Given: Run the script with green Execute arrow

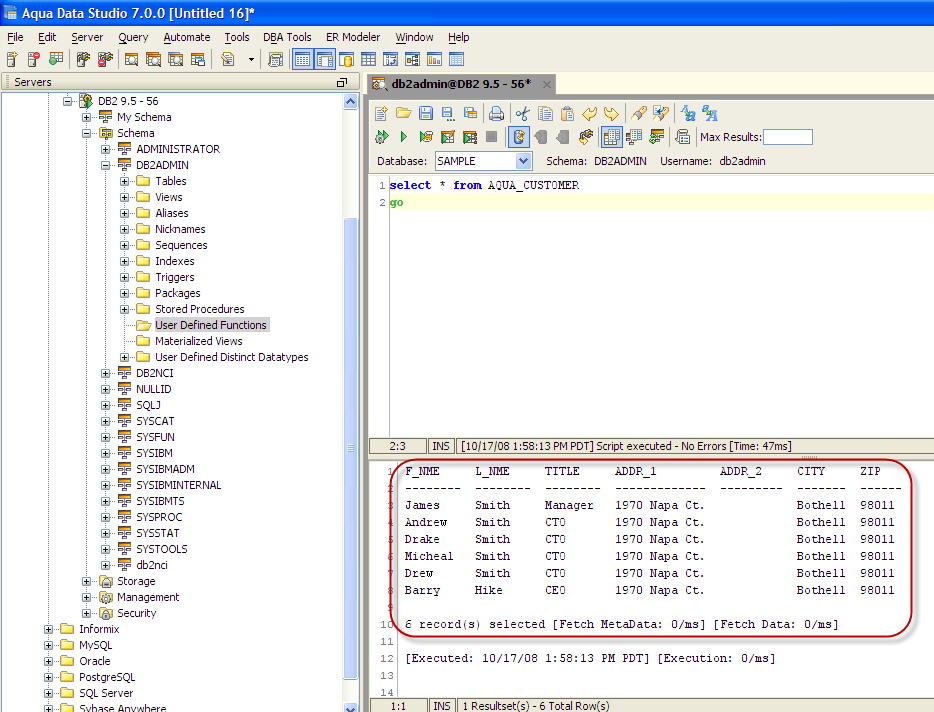Looking at the screenshot, I should point(403,137).
